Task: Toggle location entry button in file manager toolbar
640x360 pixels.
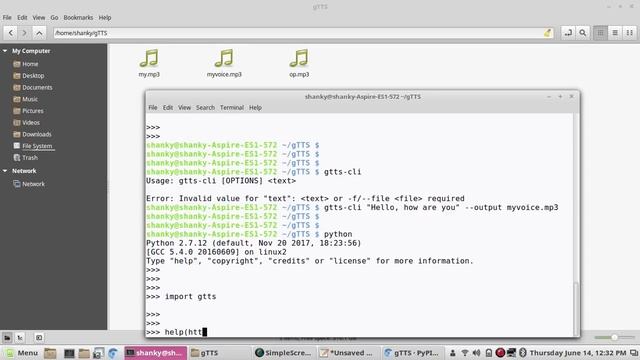Action: click(x=568, y=33)
